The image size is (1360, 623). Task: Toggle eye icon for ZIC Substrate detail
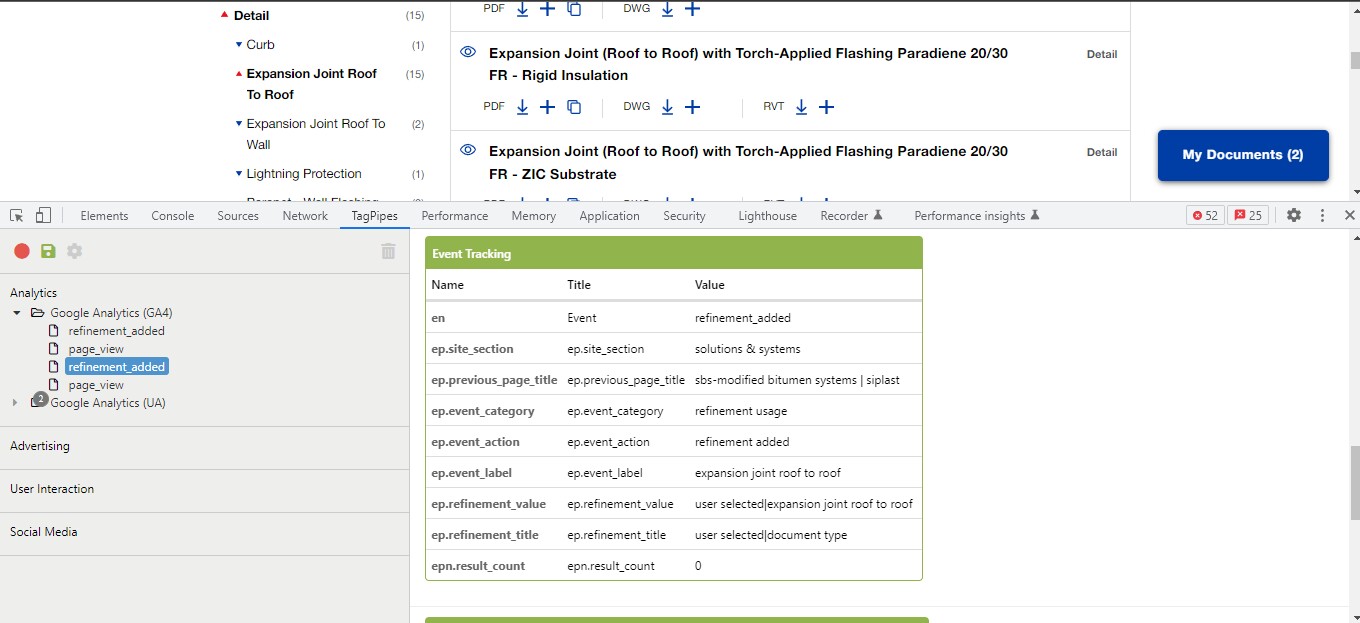click(x=467, y=150)
